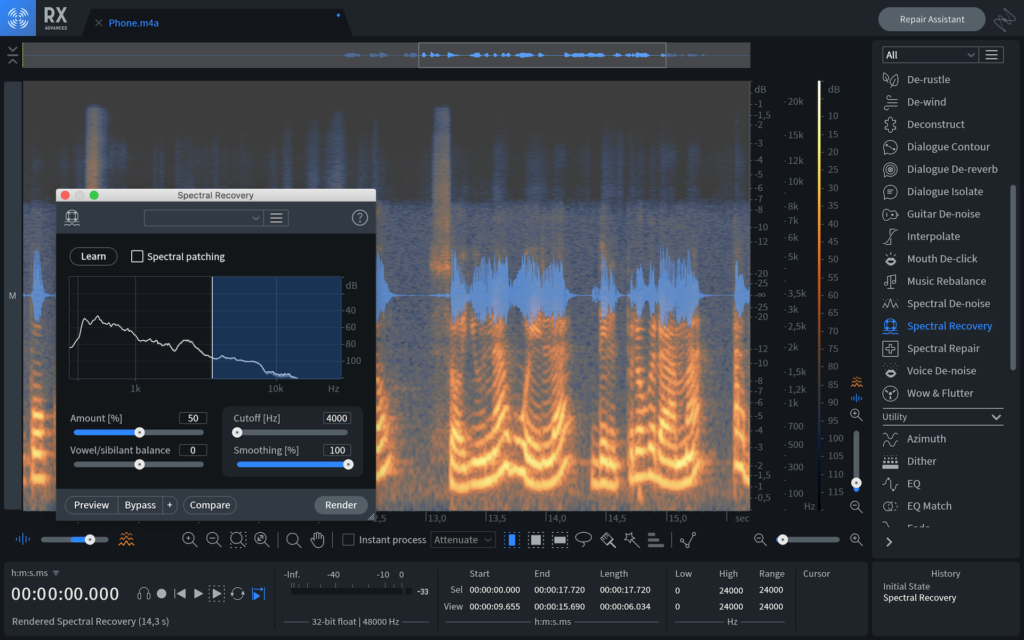This screenshot has height=640, width=1024.
Task: Select the lasso selection tool
Action: point(583,540)
